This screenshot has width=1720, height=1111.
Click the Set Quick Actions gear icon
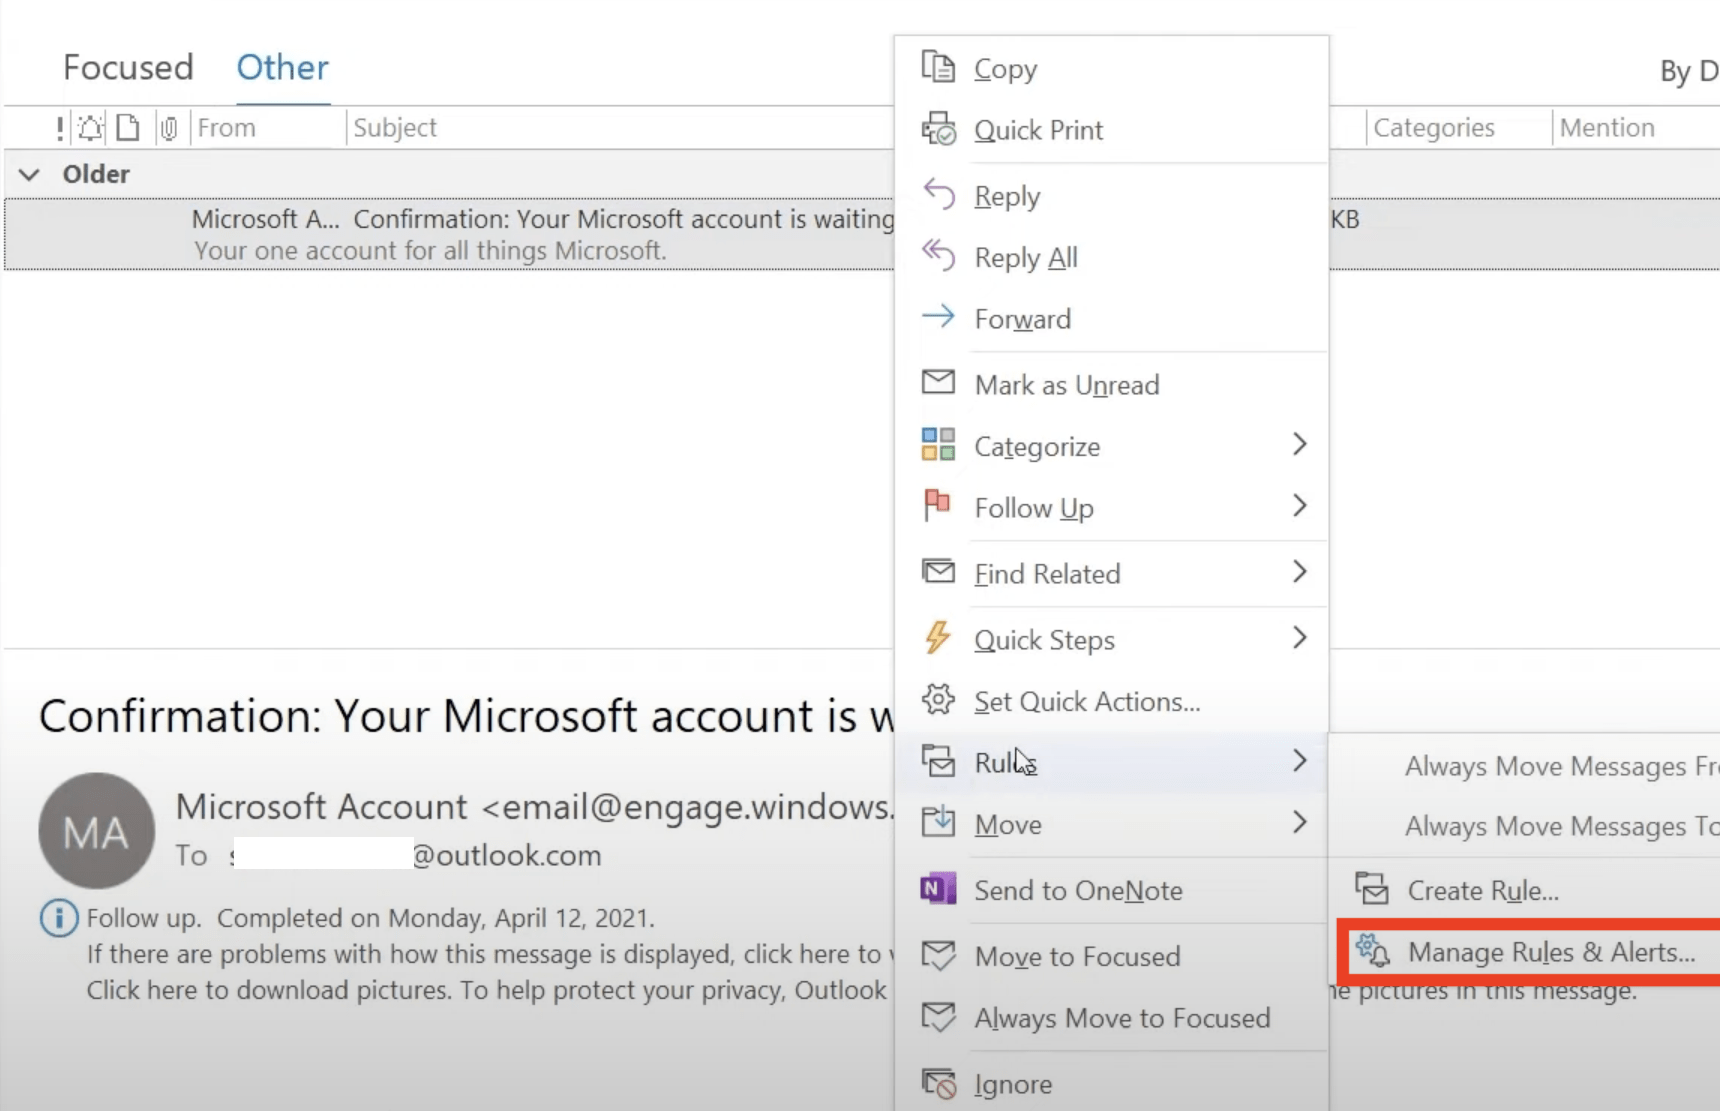(938, 700)
